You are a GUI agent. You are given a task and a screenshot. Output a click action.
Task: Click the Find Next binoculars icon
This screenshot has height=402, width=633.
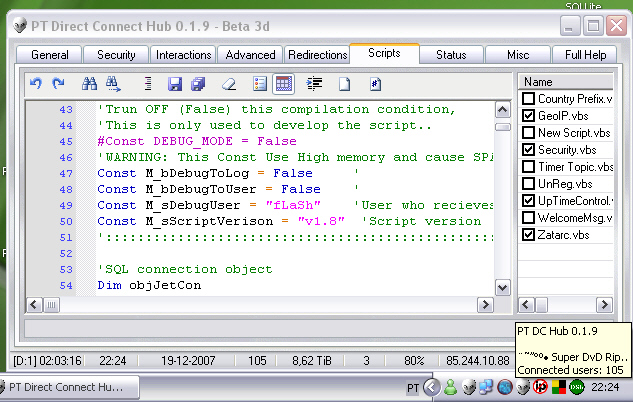(x=113, y=84)
